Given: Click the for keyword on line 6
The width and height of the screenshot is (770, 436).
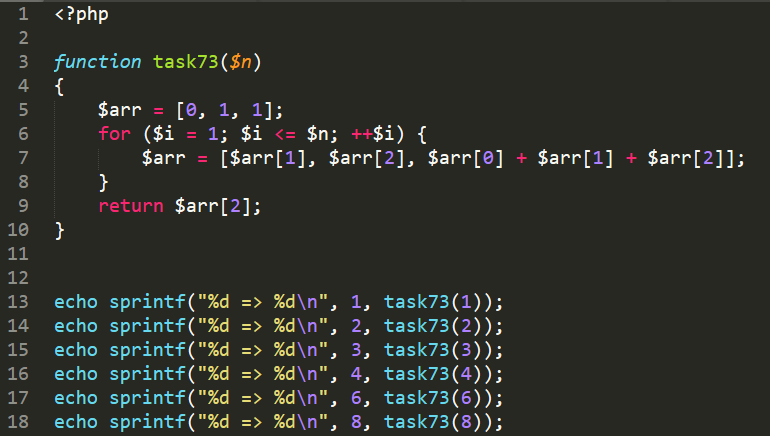Looking at the screenshot, I should tap(114, 134).
